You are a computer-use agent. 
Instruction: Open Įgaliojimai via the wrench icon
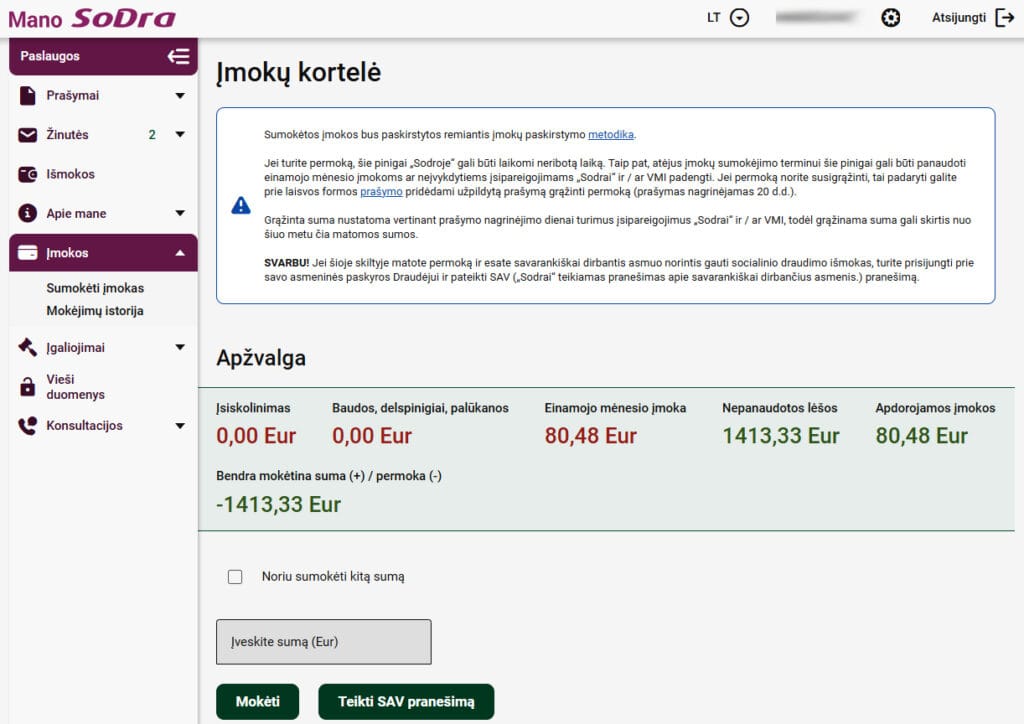(25, 347)
